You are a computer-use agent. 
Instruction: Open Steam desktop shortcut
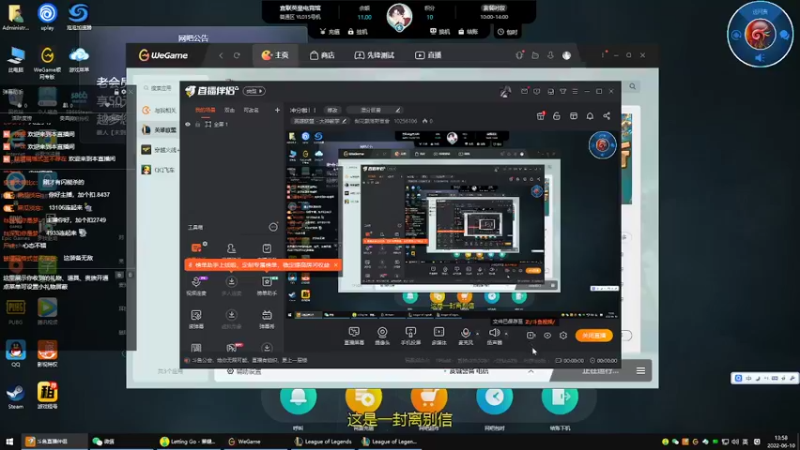coord(15,396)
